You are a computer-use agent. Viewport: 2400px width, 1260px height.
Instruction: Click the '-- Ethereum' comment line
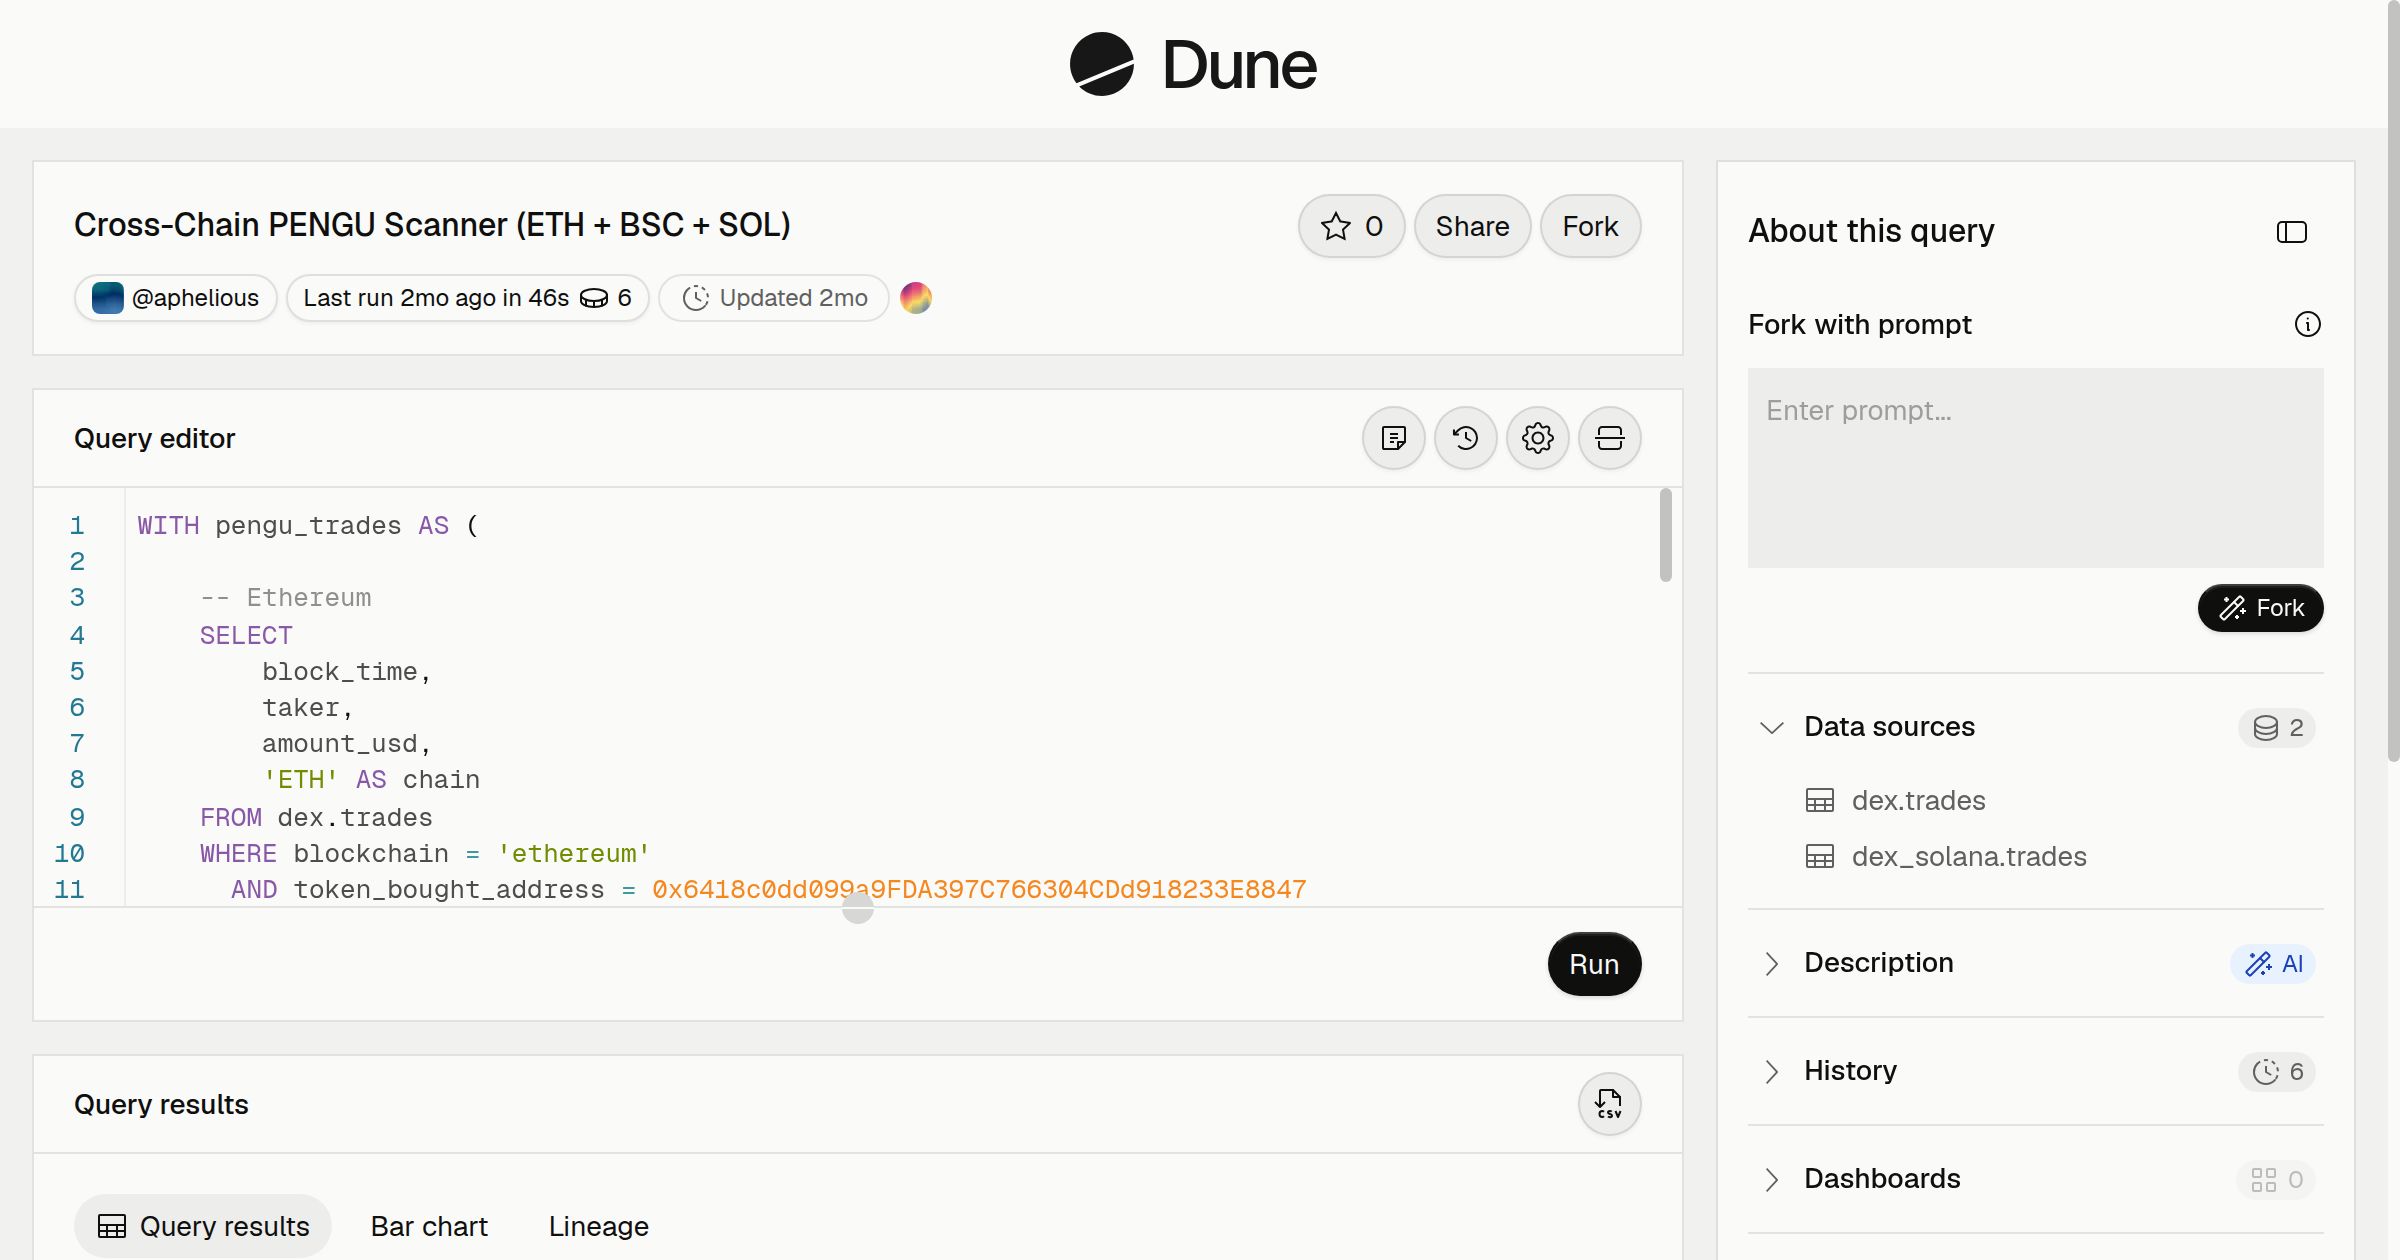pyautogui.click(x=285, y=598)
